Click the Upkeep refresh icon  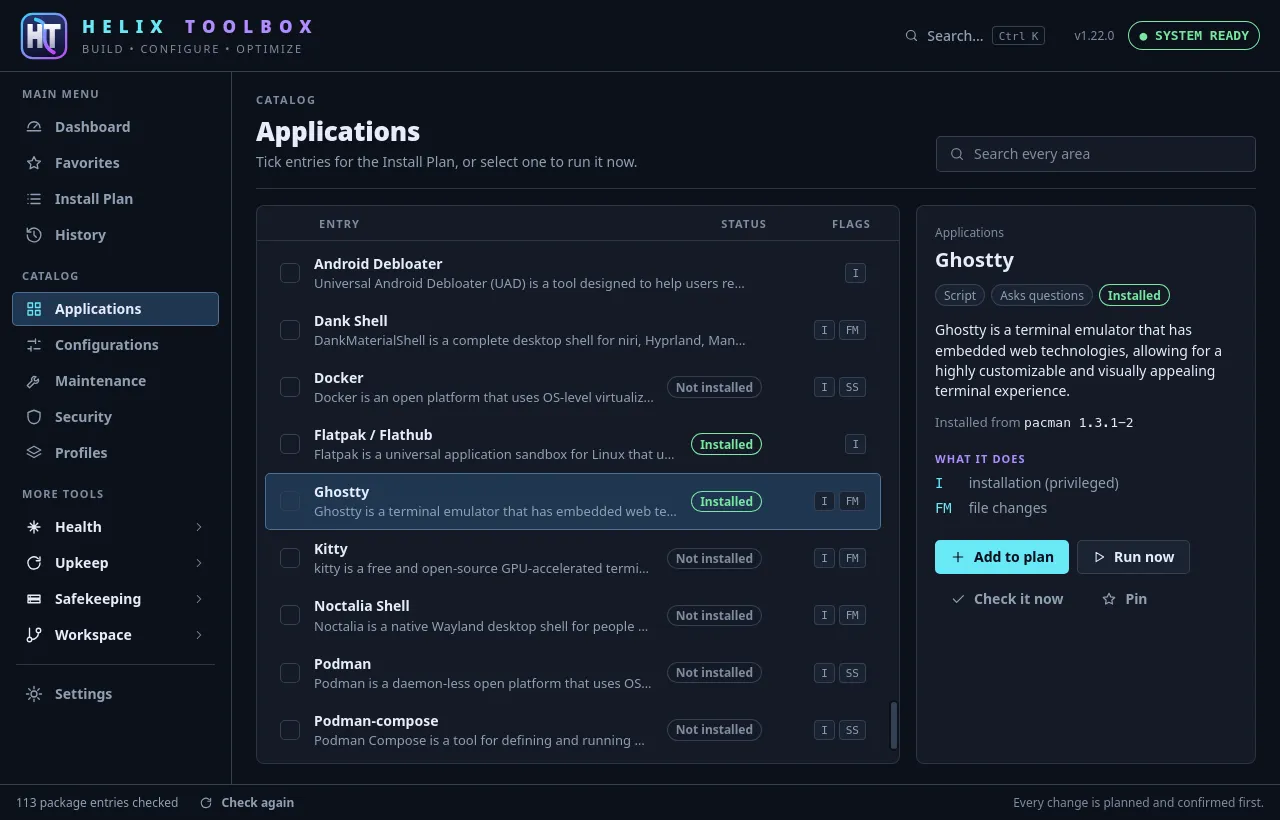pos(34,563)
